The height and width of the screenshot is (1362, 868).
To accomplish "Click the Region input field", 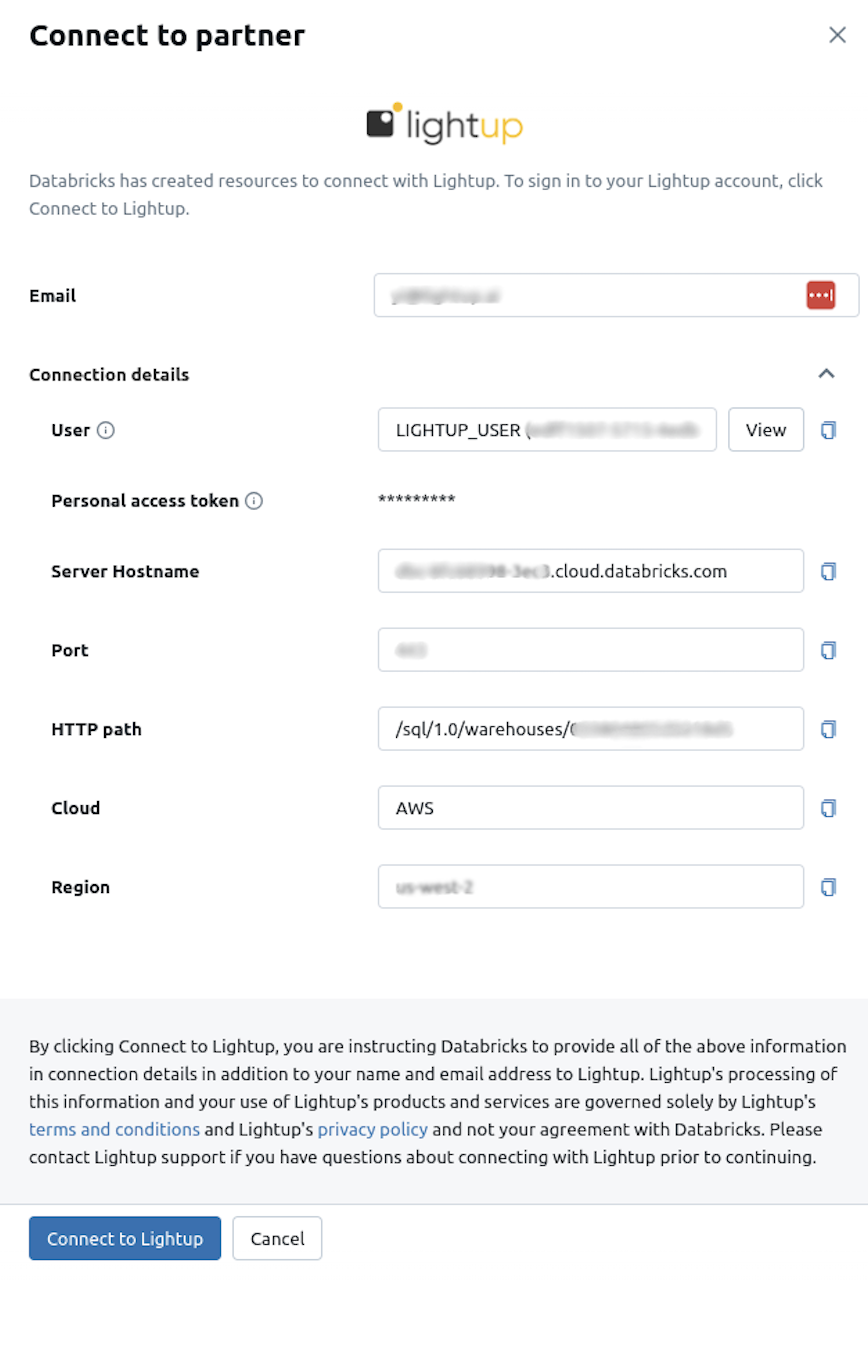I will pos(590,886).
